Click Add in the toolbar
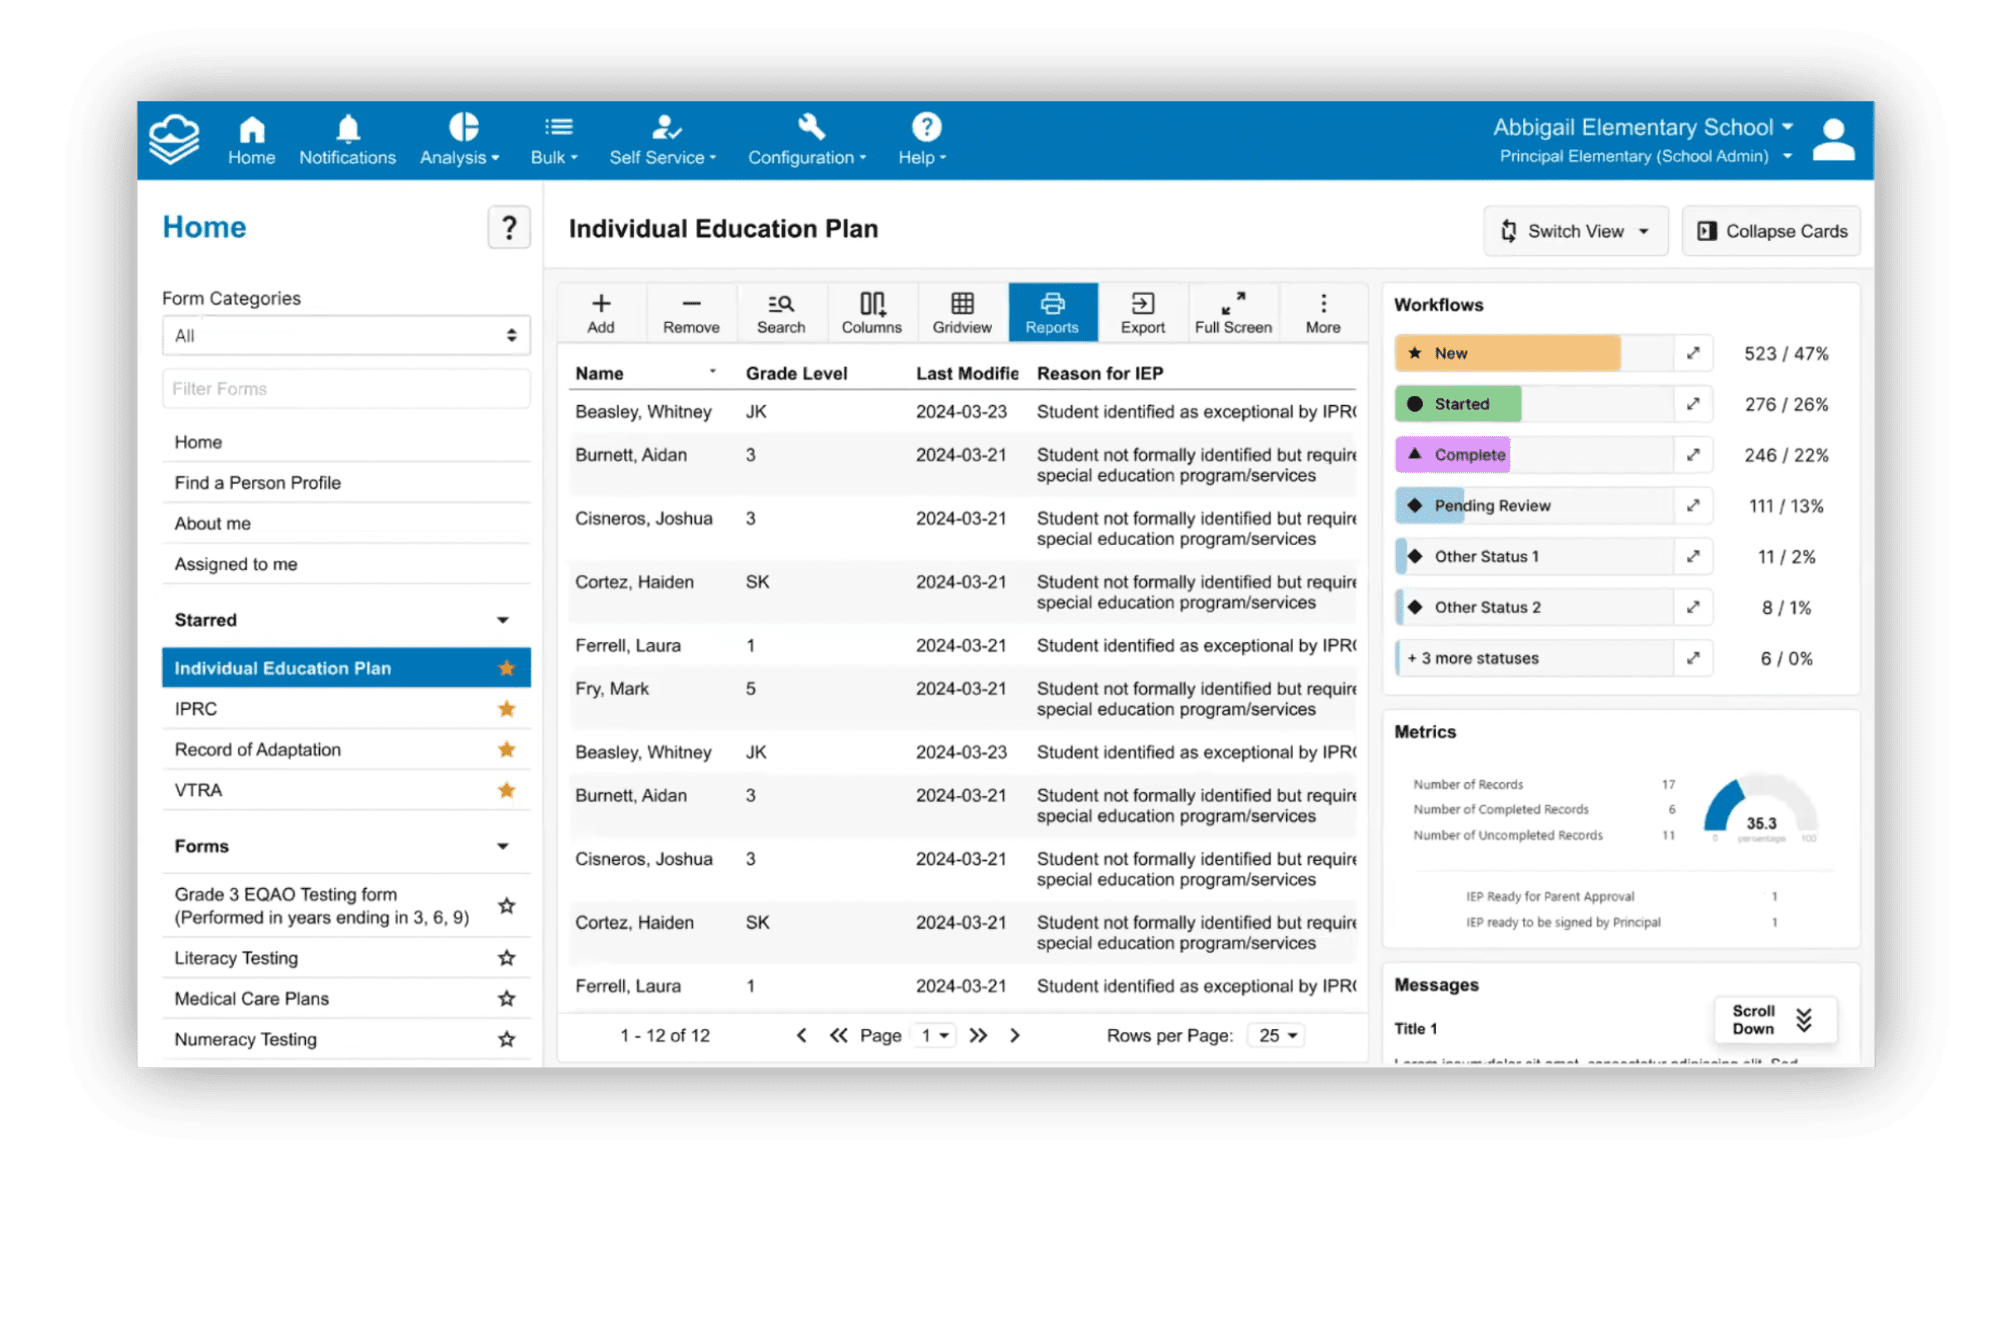This screenshot has width=2000, height=1320. 601,313
